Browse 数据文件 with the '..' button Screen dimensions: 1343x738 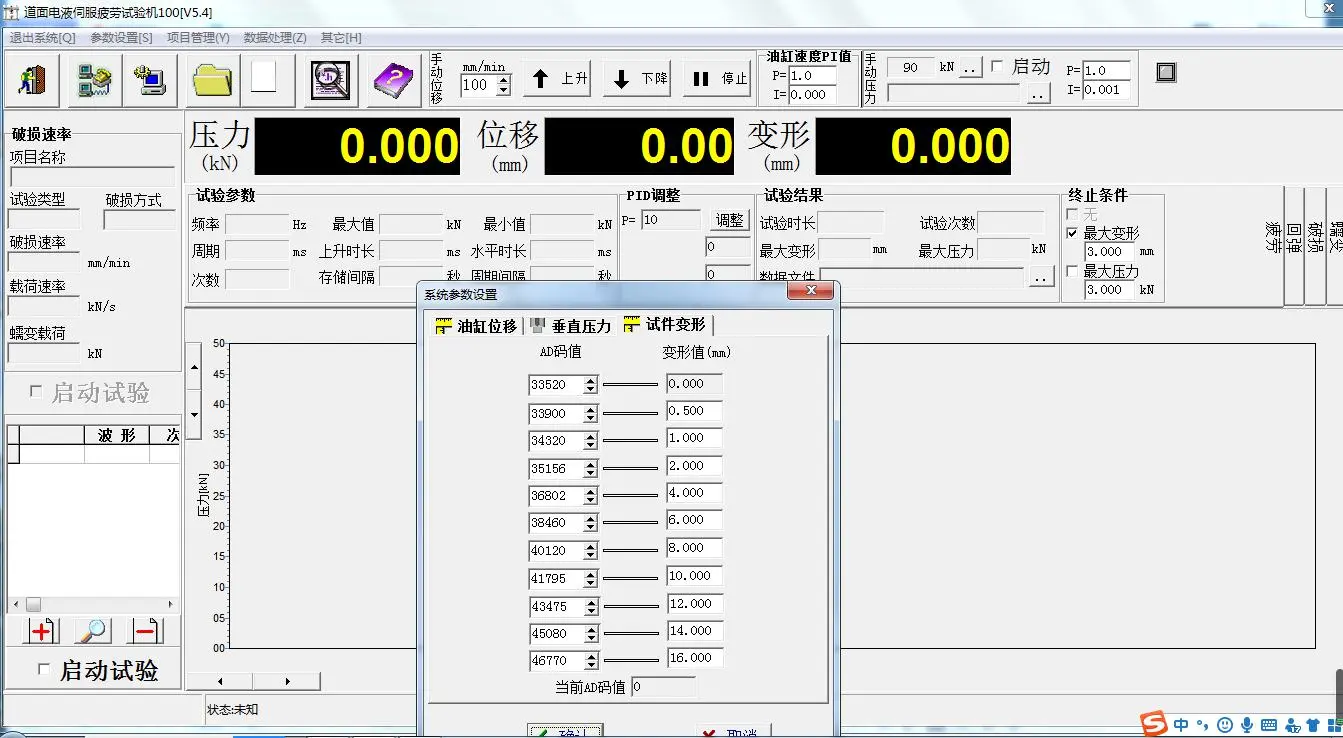[1041, 277]
